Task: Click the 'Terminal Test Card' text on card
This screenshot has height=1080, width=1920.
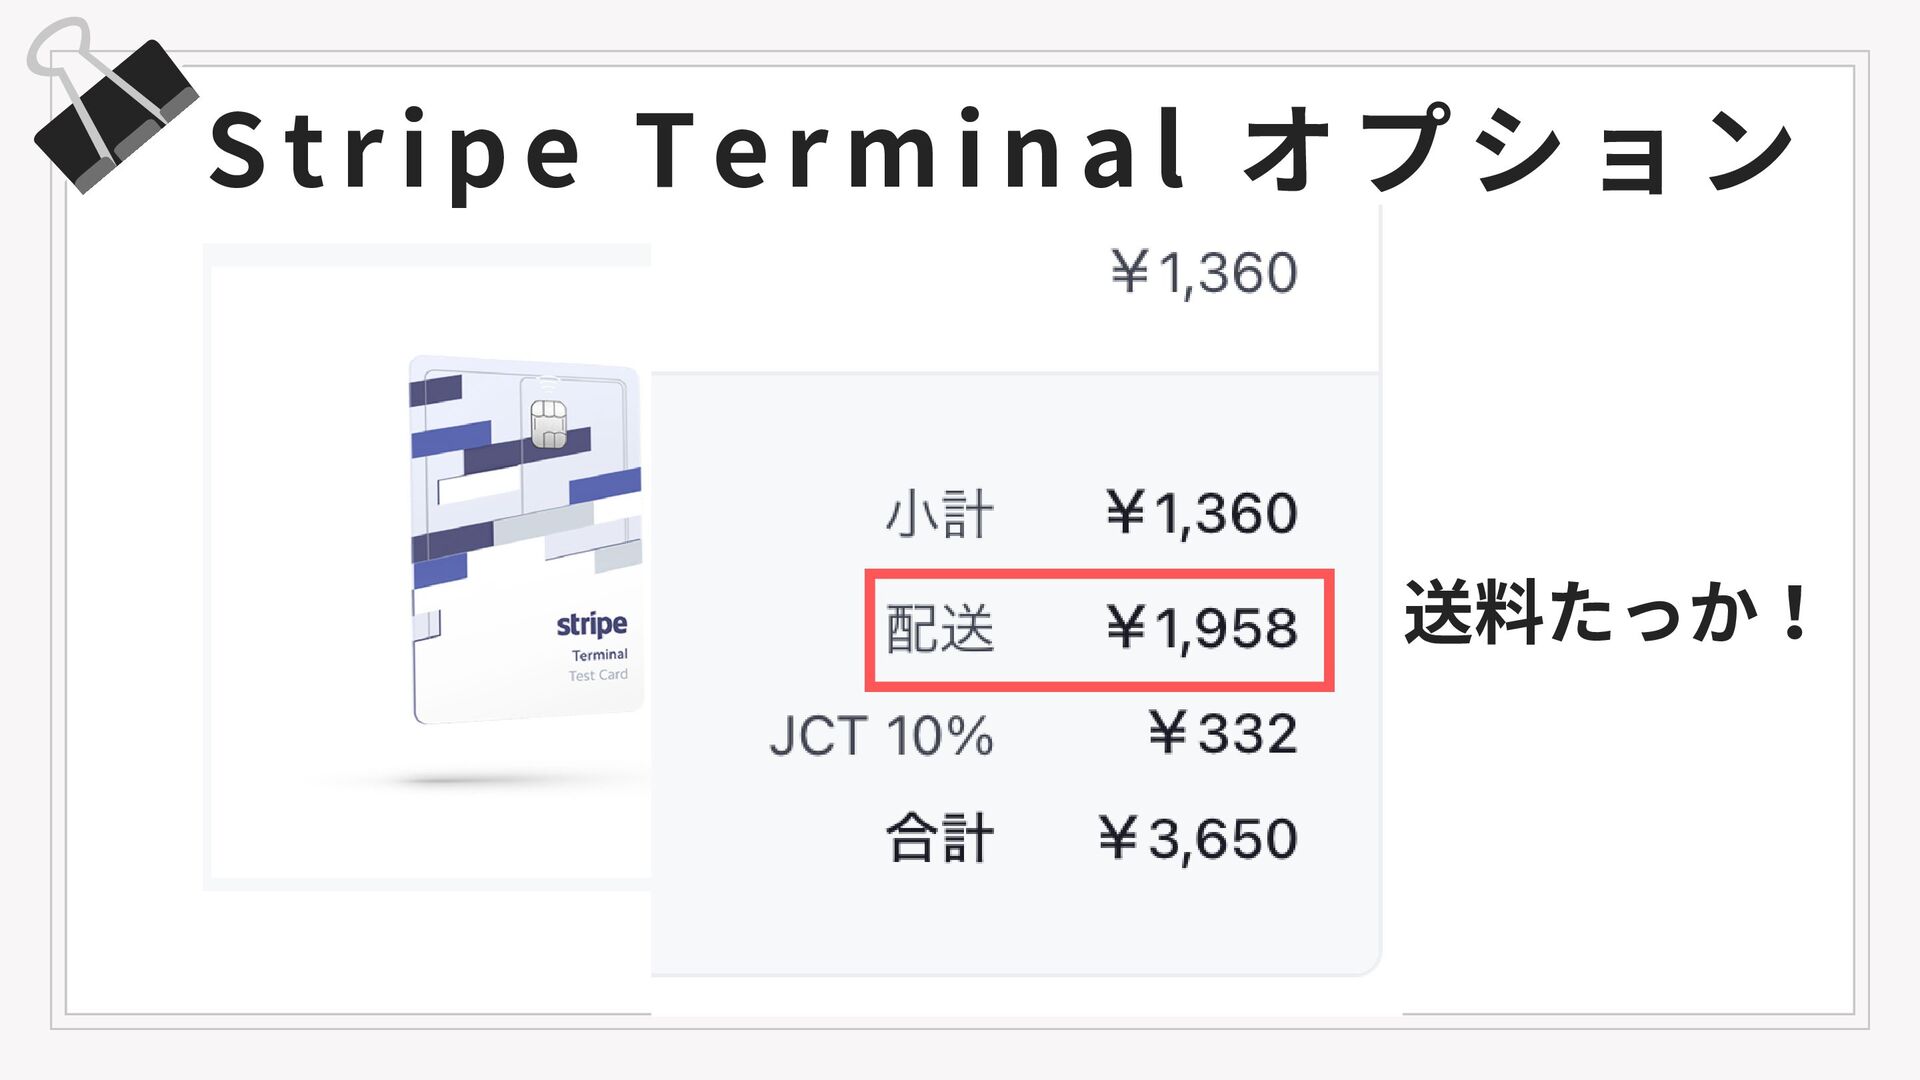Action: click(599, 665)
